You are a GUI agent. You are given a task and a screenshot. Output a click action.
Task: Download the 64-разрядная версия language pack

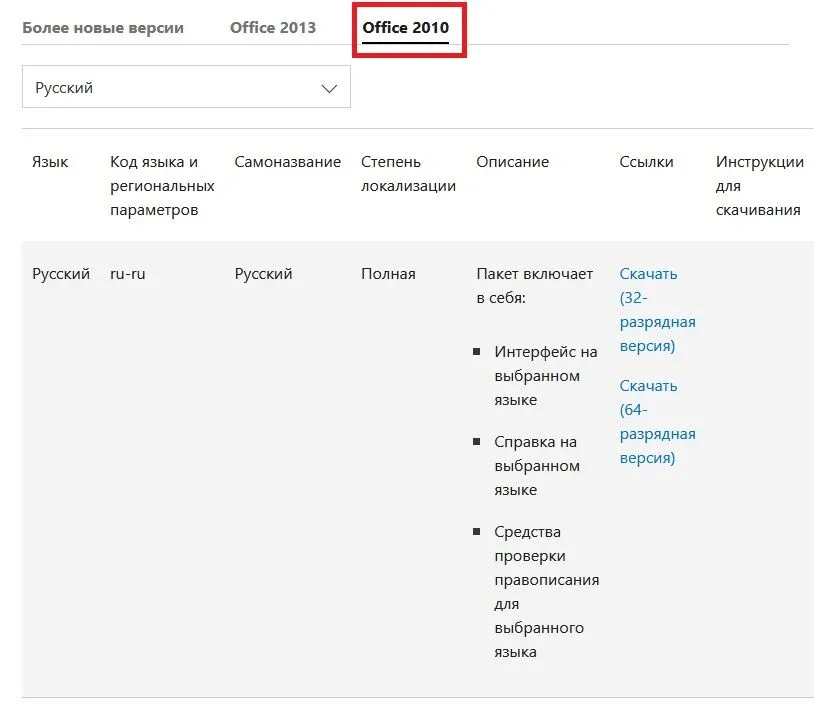[657, 422]
